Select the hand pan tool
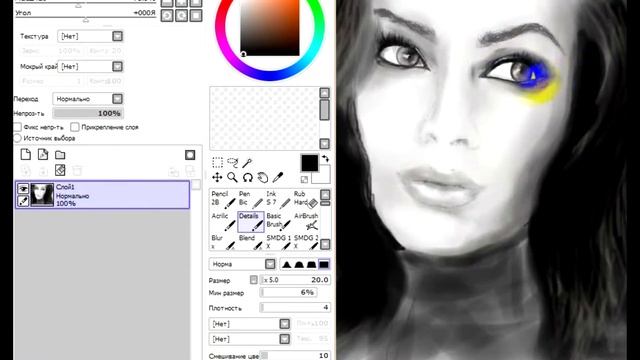The image size is (640, 360). point(262,177)
